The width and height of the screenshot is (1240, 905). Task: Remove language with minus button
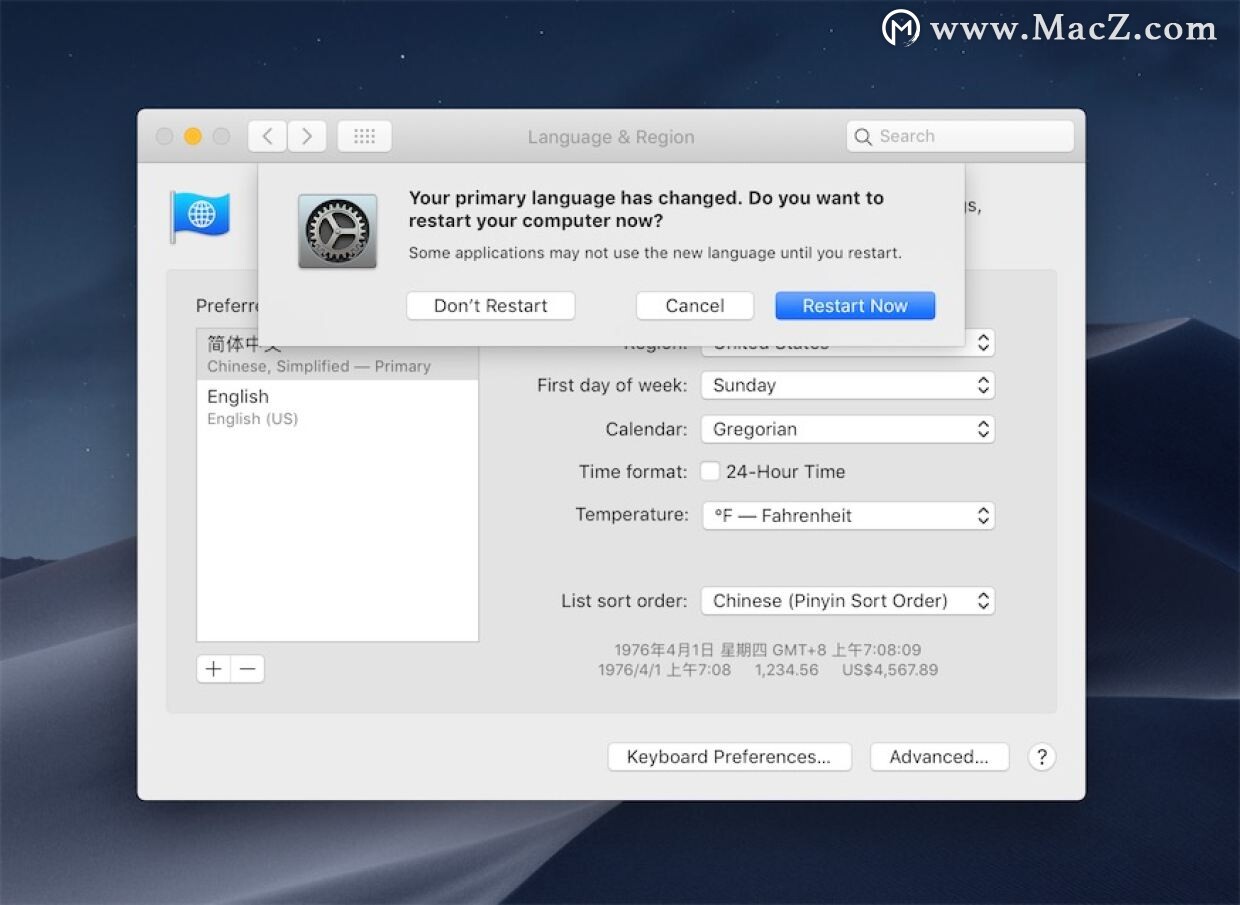point(248,669)
